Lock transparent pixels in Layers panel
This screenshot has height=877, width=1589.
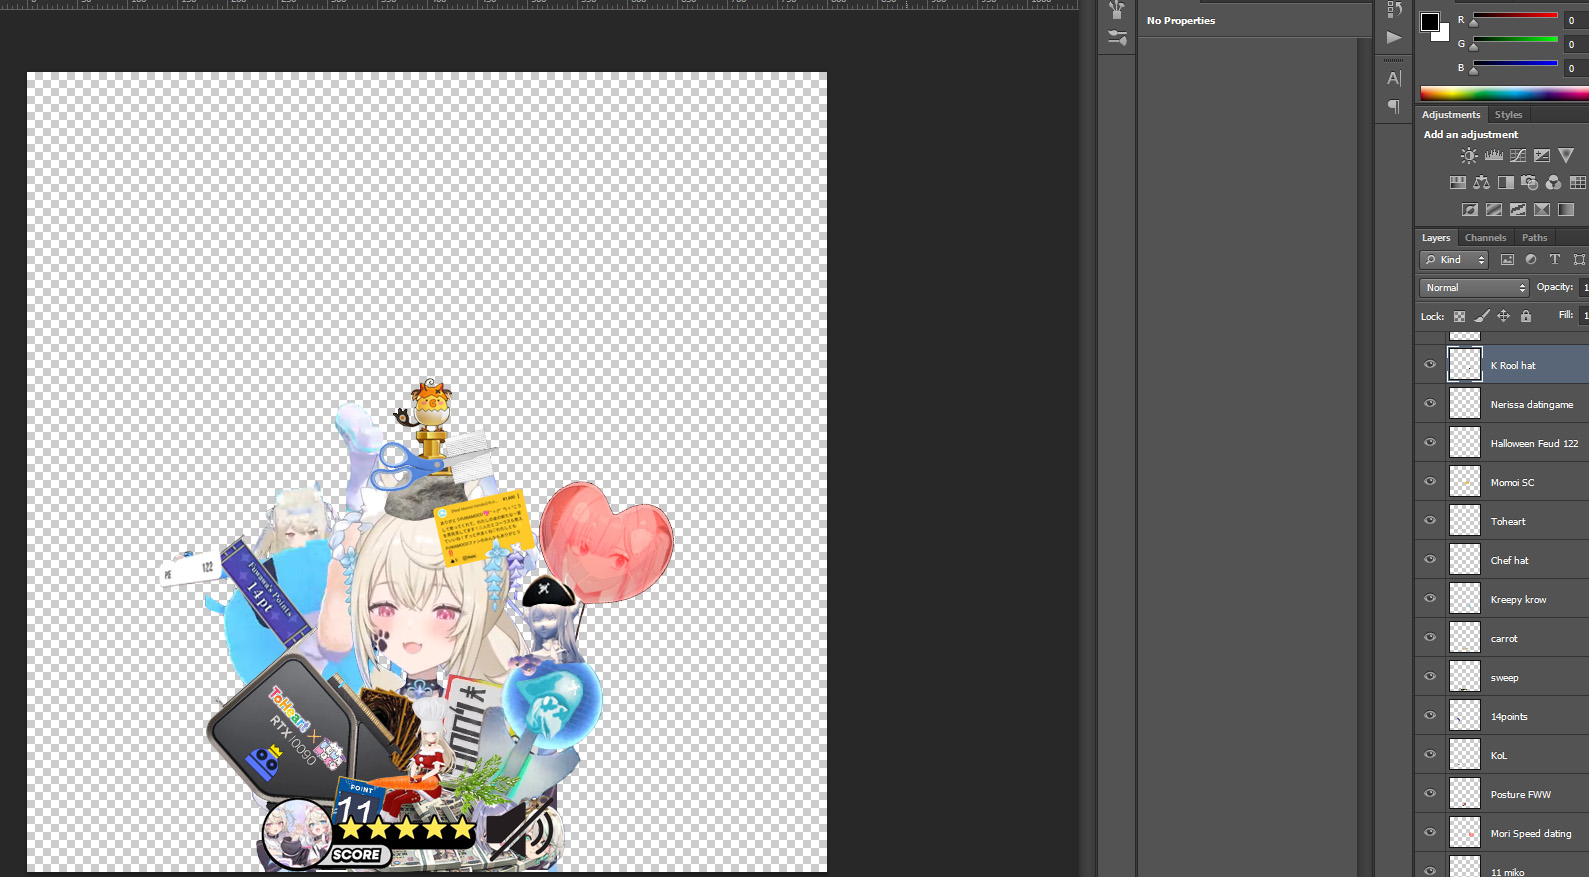pos(1460,317)
